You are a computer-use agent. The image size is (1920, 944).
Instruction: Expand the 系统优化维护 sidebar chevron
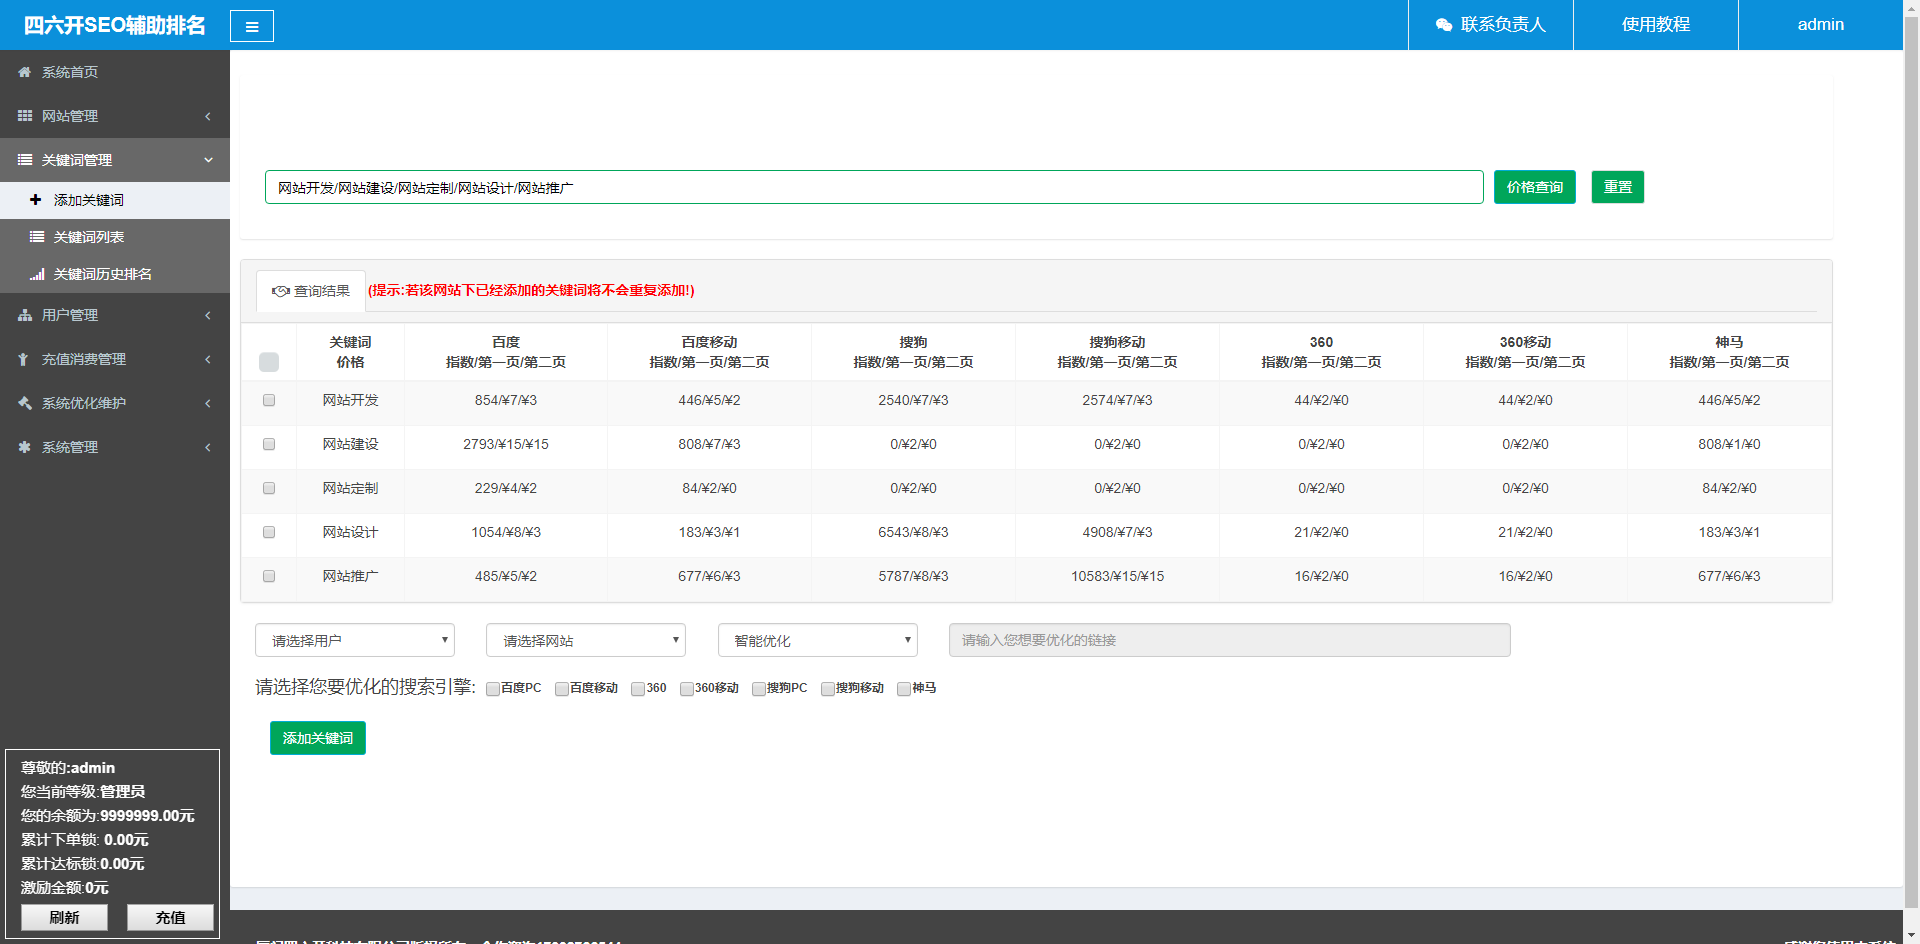click(208, 403)
